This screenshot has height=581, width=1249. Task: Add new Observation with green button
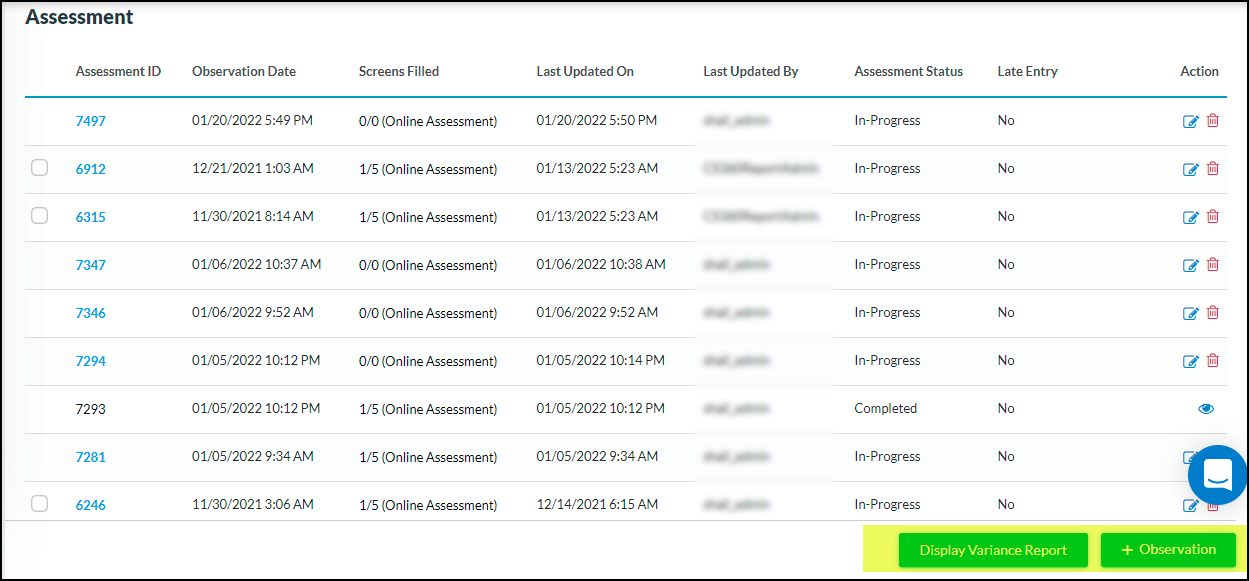[x=1168, y=550]
